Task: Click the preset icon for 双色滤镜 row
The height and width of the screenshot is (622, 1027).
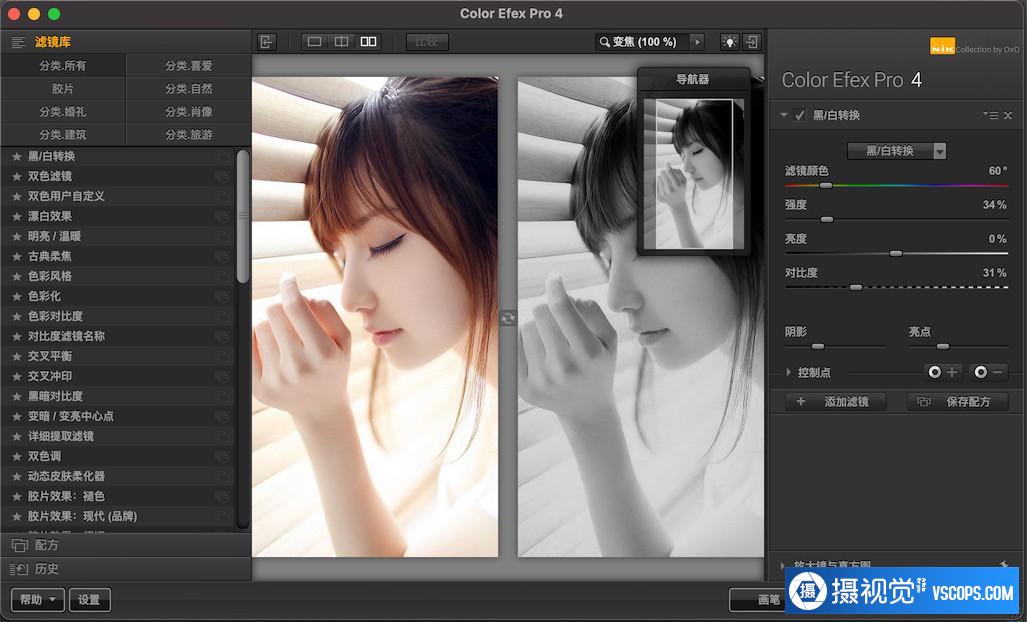Action: point(222,176)
